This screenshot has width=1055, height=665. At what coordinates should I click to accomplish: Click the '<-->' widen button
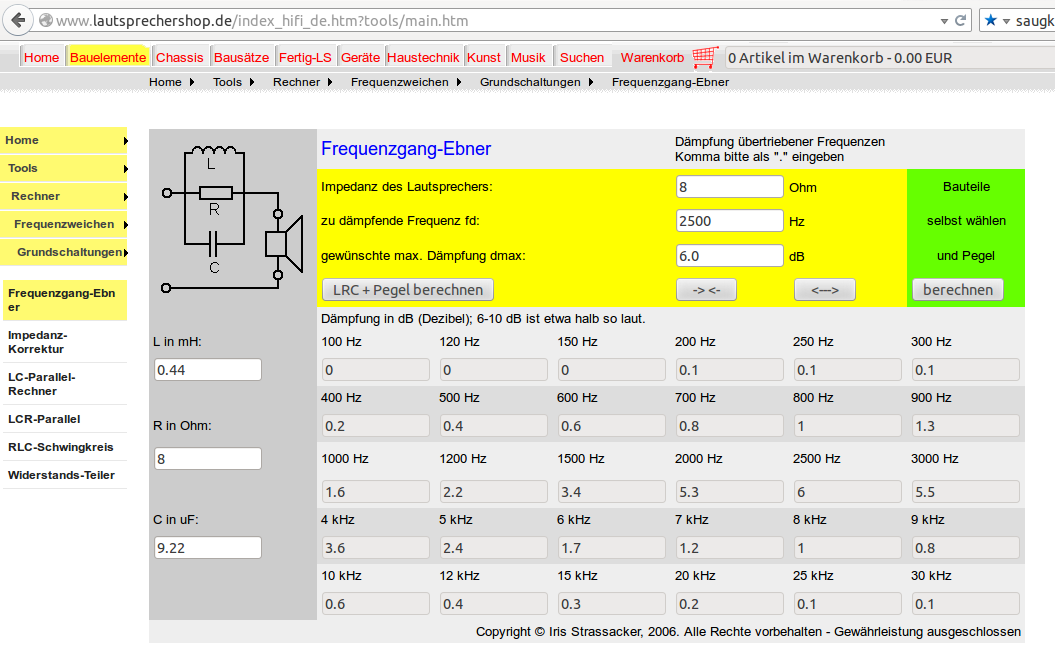[825, 290]
